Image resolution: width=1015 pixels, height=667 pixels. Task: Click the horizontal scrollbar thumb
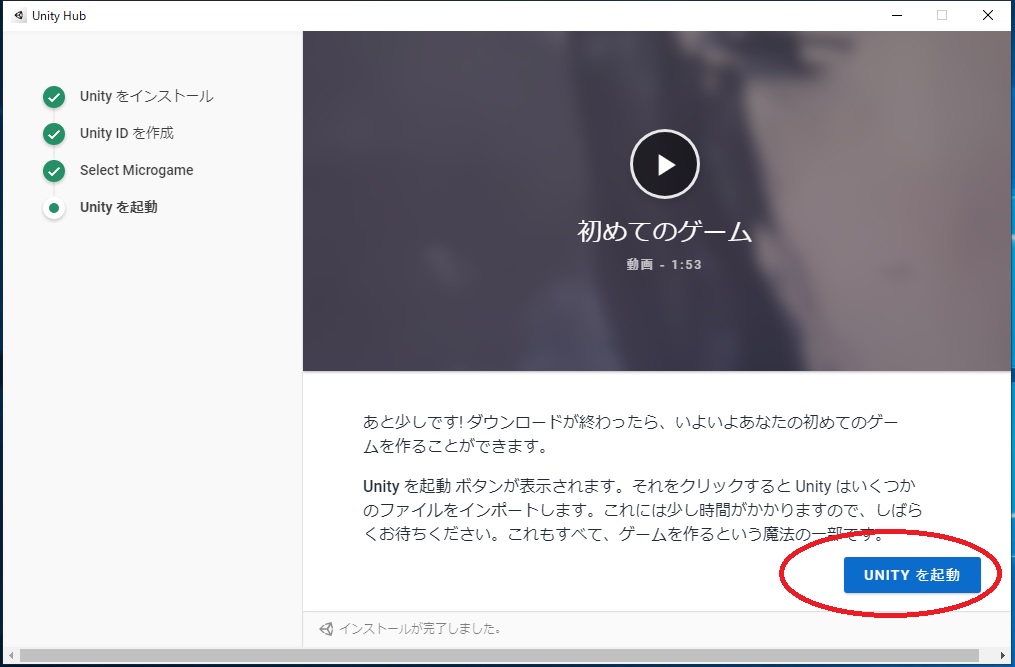click(x=500, y=655)
